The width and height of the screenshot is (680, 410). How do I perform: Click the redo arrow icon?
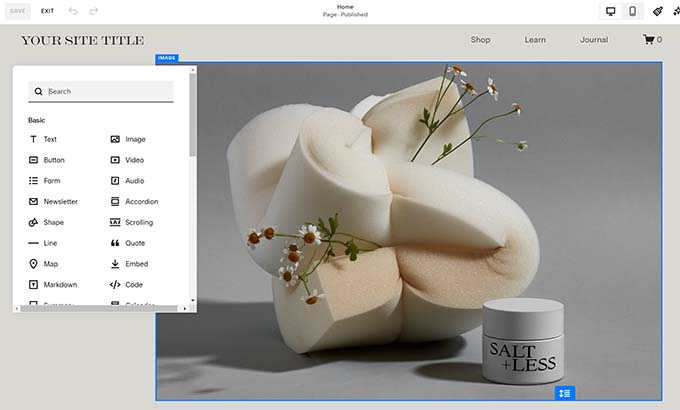94,11
